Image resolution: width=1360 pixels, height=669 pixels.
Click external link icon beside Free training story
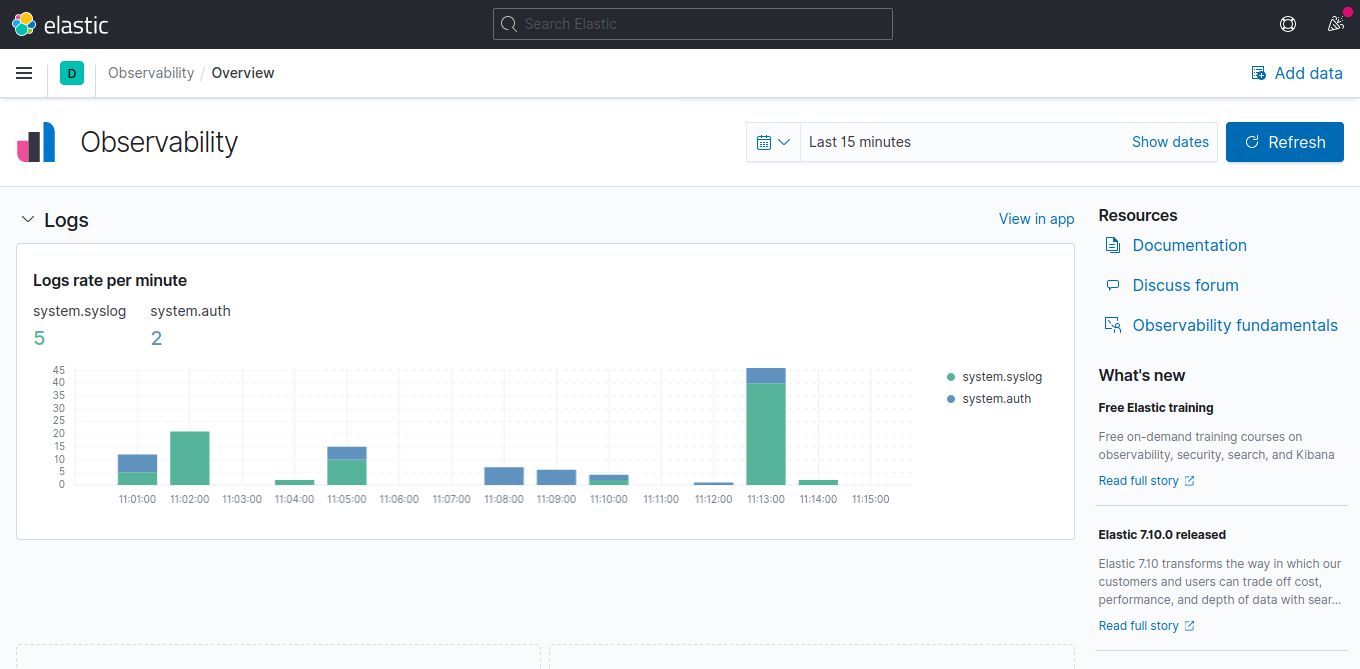[x=1189, y=481]
